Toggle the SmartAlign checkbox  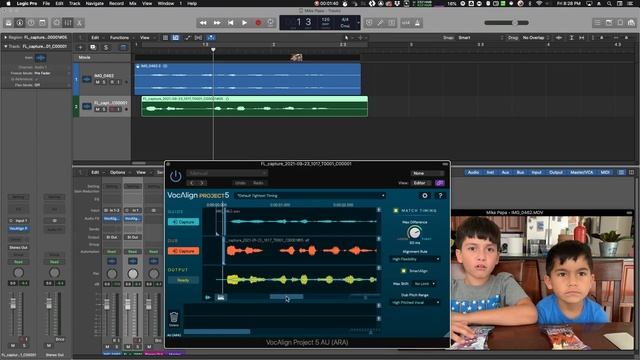point(403,271)
